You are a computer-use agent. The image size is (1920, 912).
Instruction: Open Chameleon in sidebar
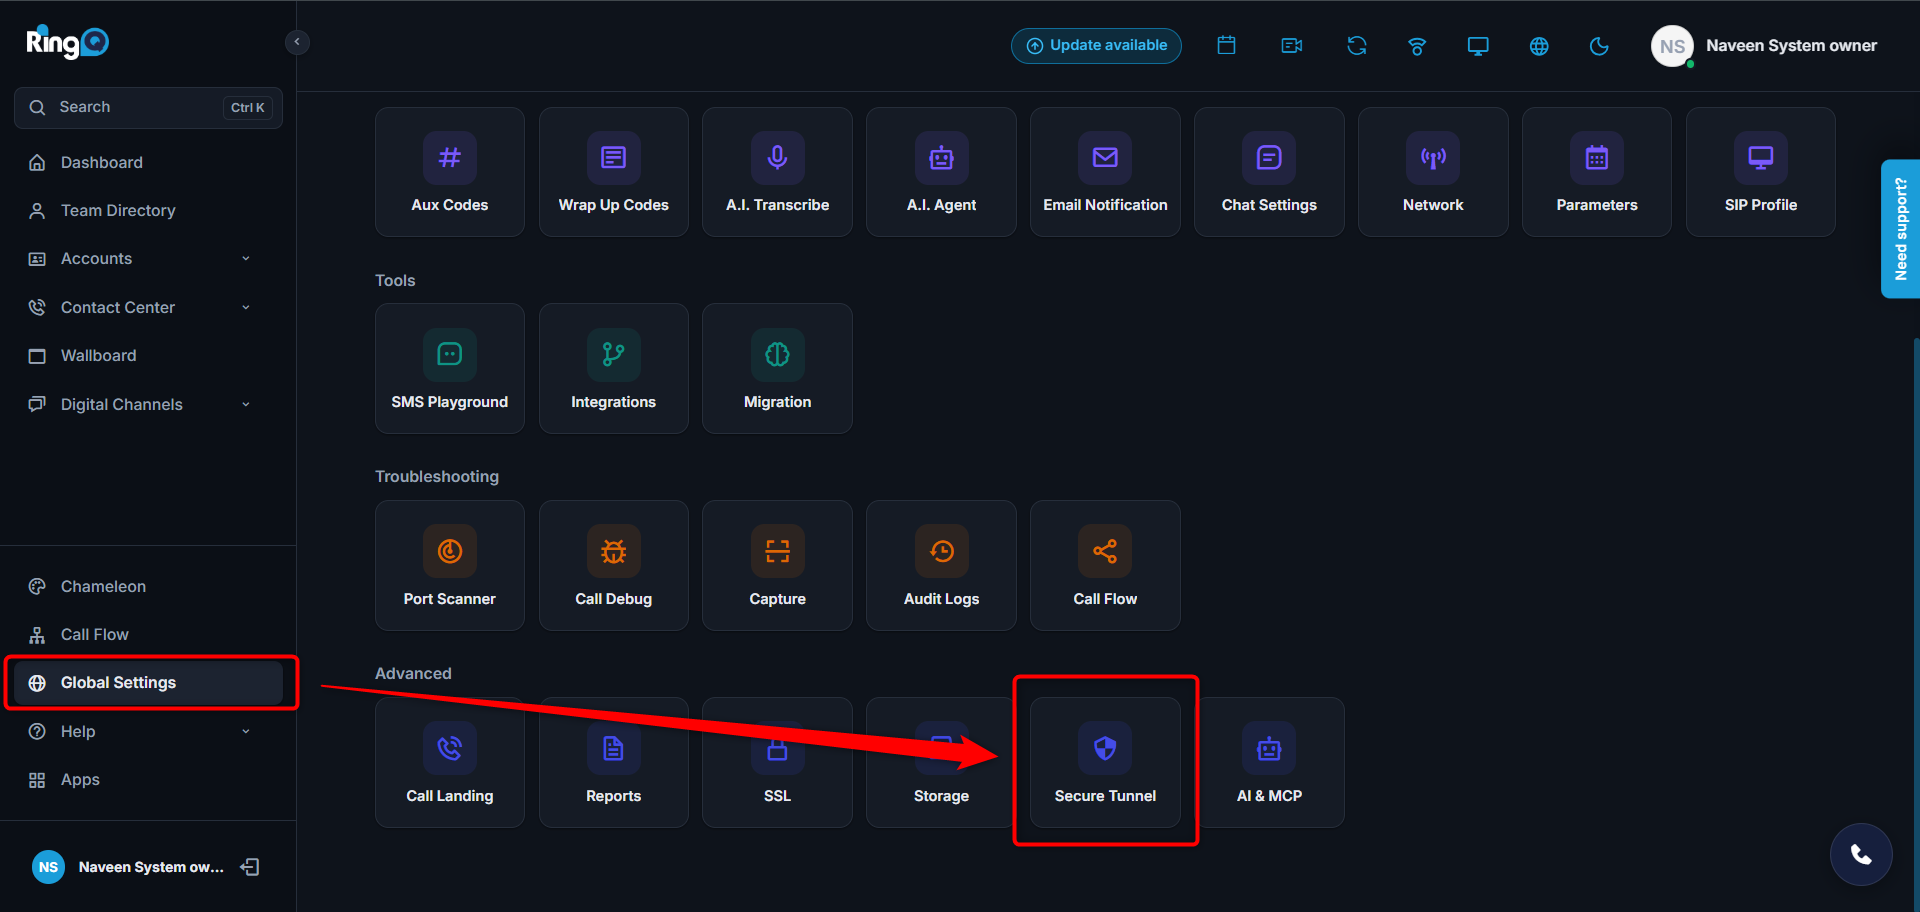(148, 587)
